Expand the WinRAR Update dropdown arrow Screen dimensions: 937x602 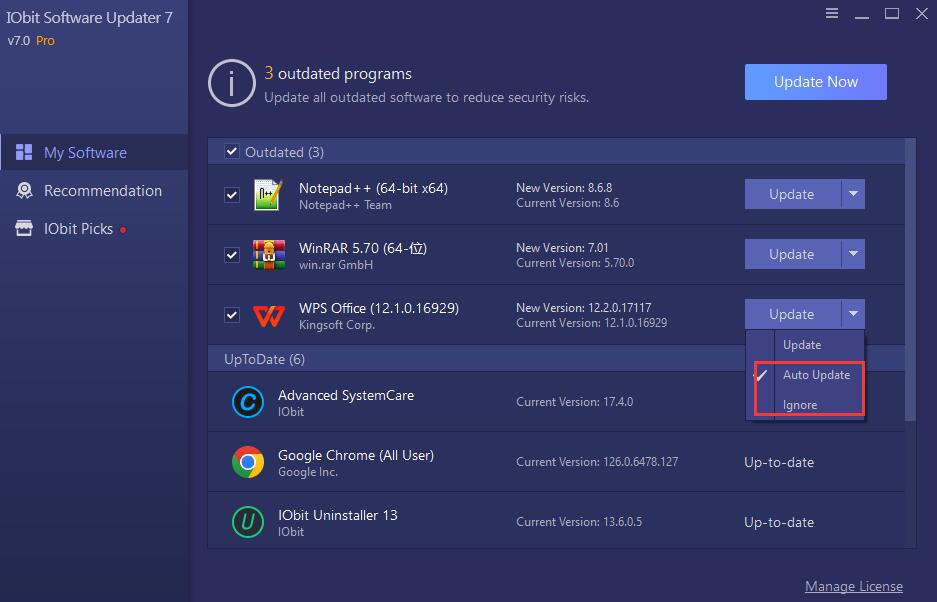[x=853, y=254]
